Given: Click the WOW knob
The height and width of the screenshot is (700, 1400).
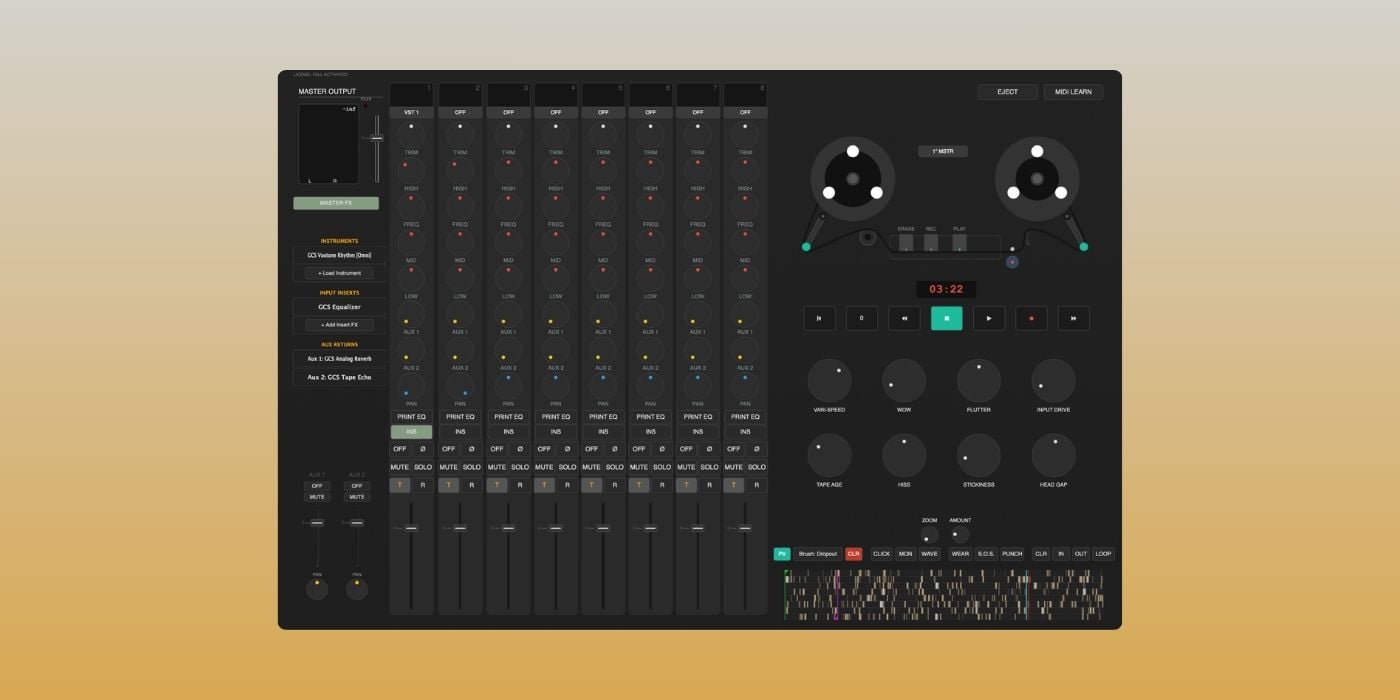Looking at the screenshot, I should [904, 381].
